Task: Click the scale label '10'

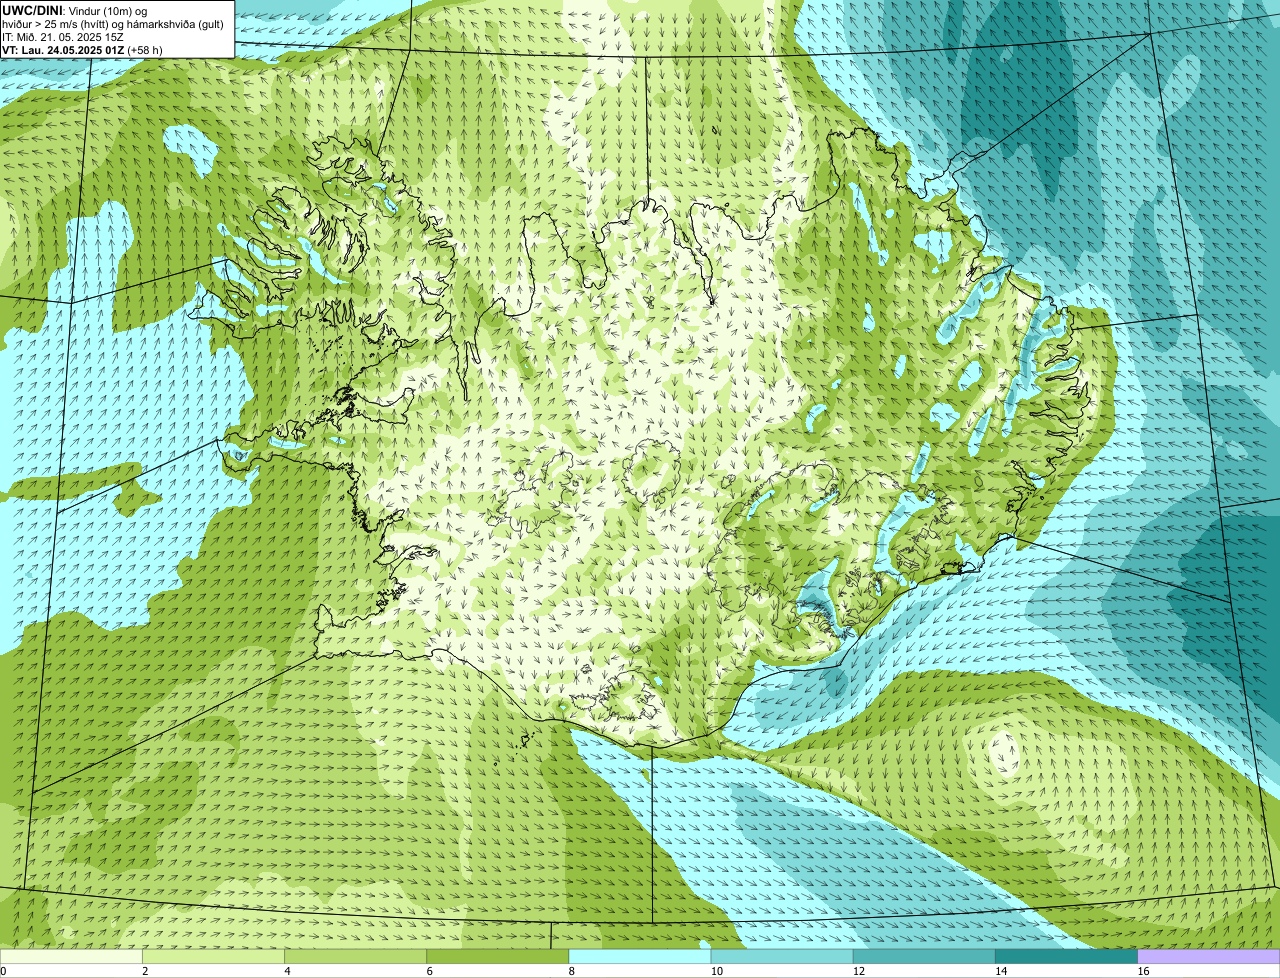Action: tap(716, 971)
